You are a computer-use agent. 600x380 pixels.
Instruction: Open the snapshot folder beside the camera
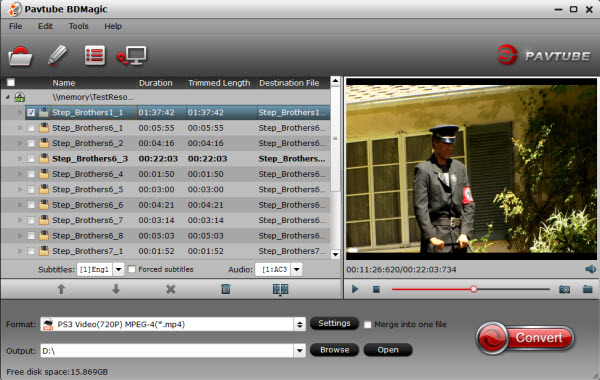[588, 289]
